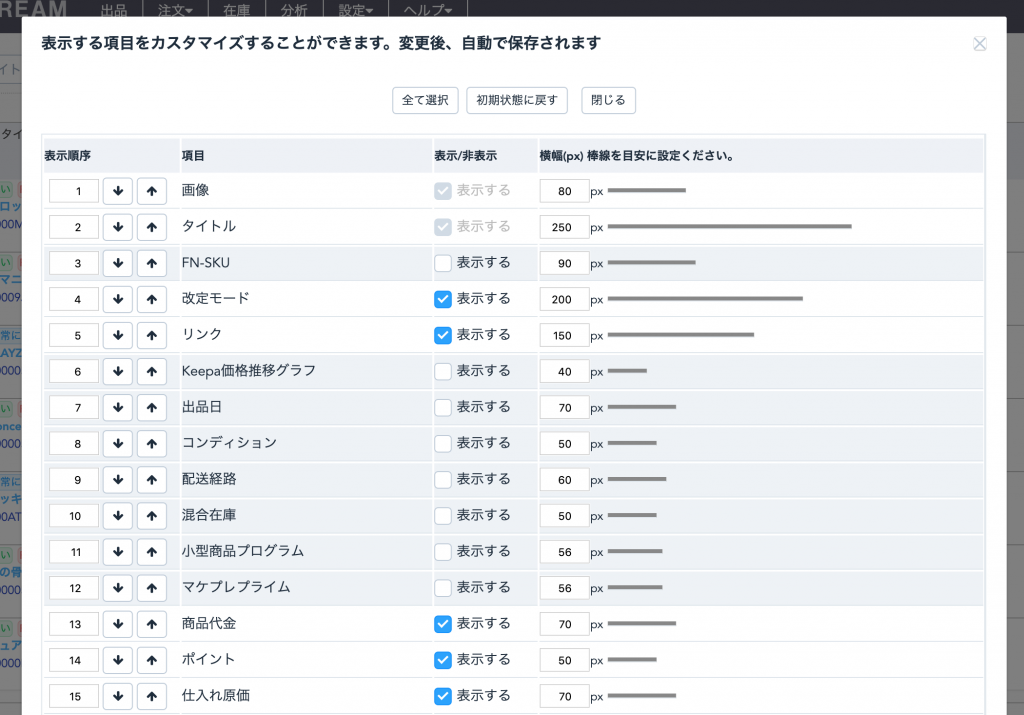Viewport: 1024px width, 715px height.
Task: Enable 表示する for 混合在庫
Action: pos(443,516)
